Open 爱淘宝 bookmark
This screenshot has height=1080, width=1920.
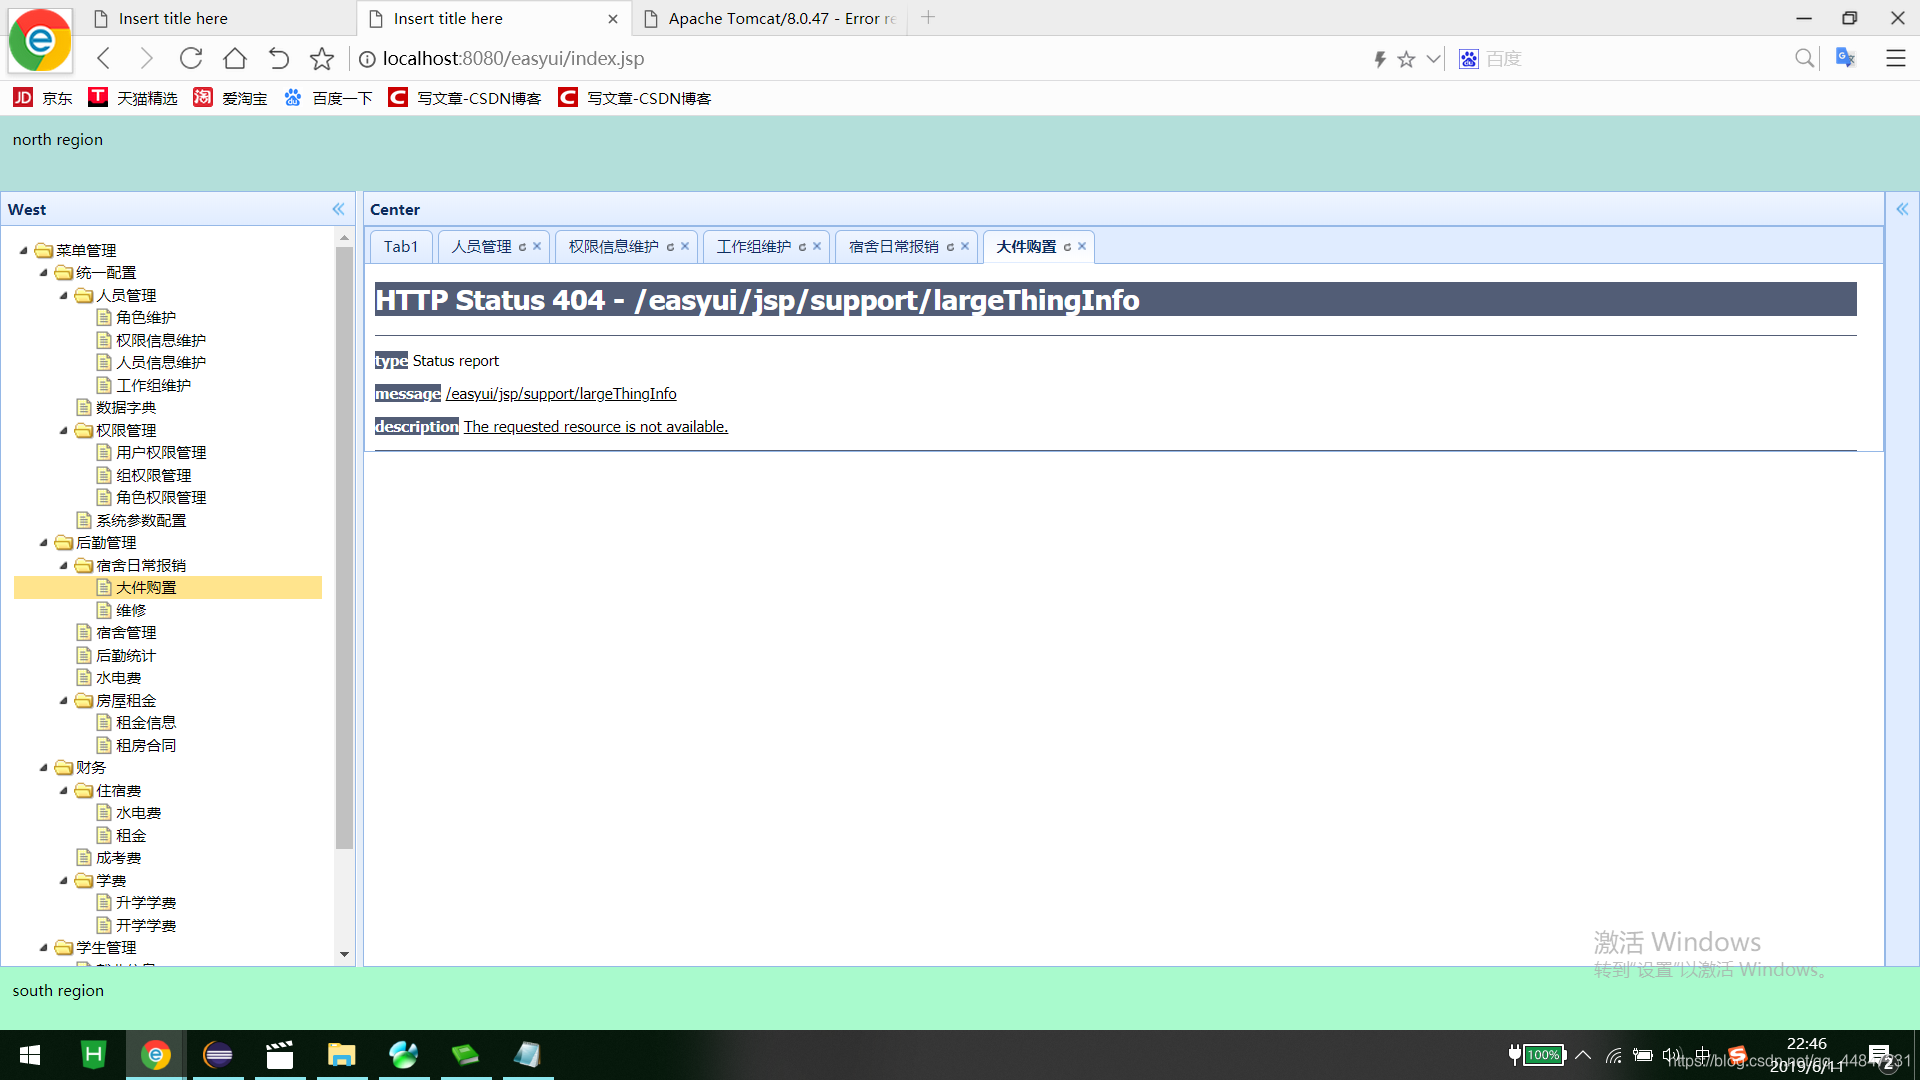pos(230,98)
